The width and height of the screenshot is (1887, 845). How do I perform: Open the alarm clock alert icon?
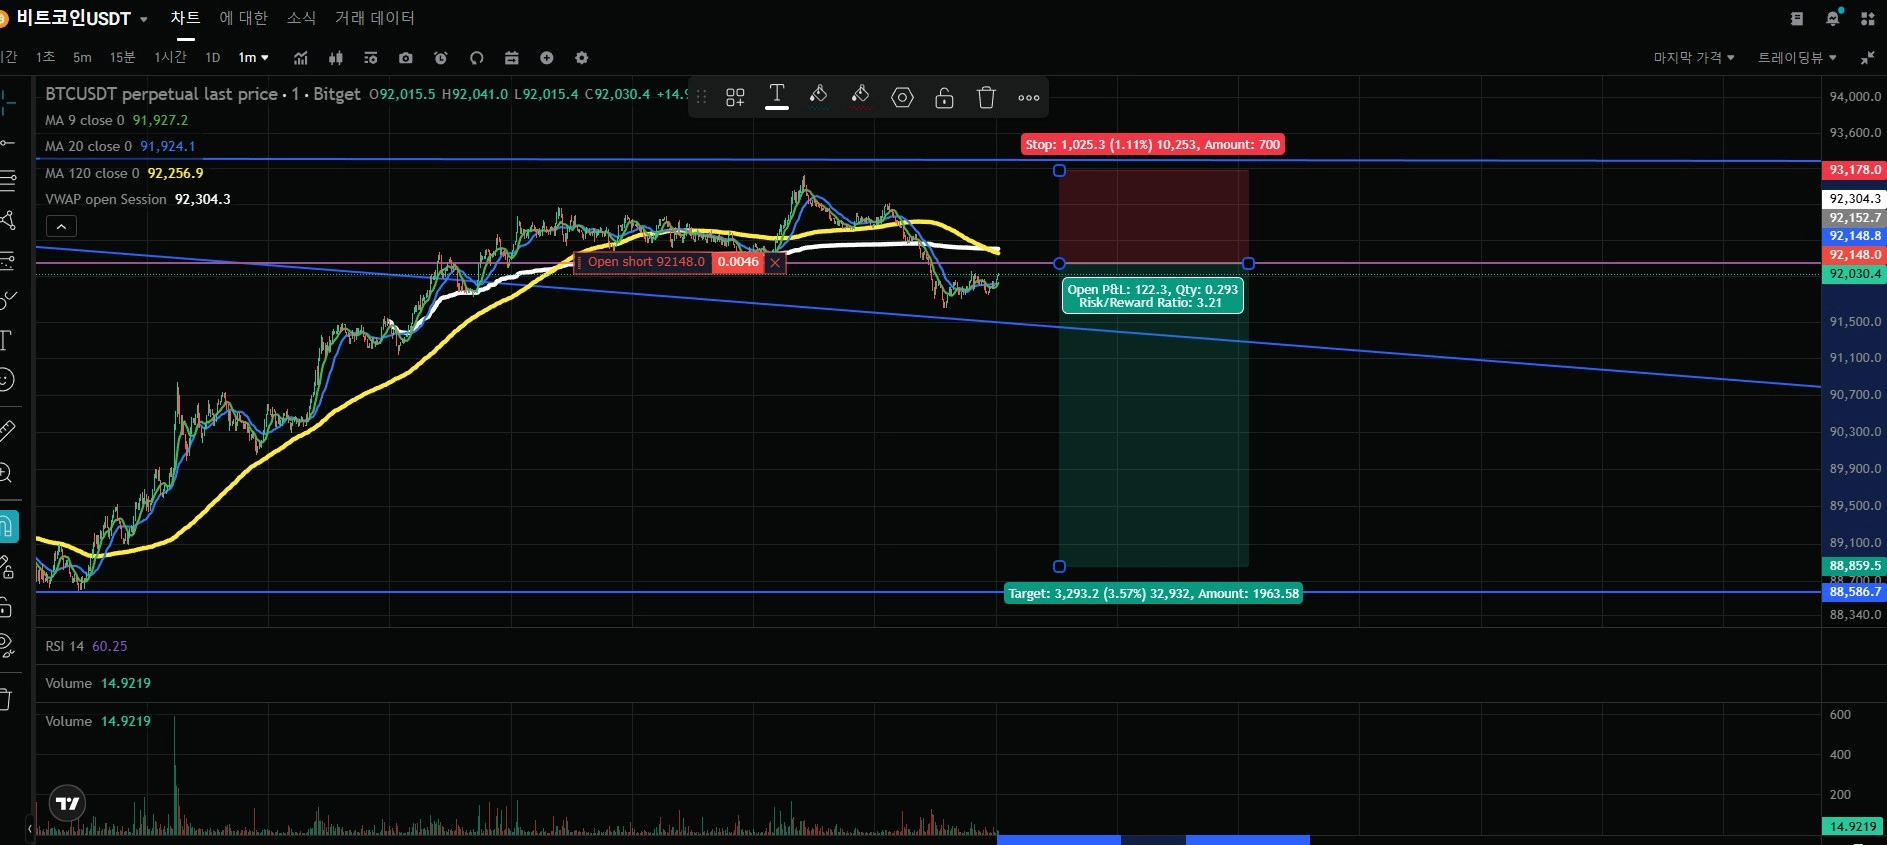coord(441,58)
